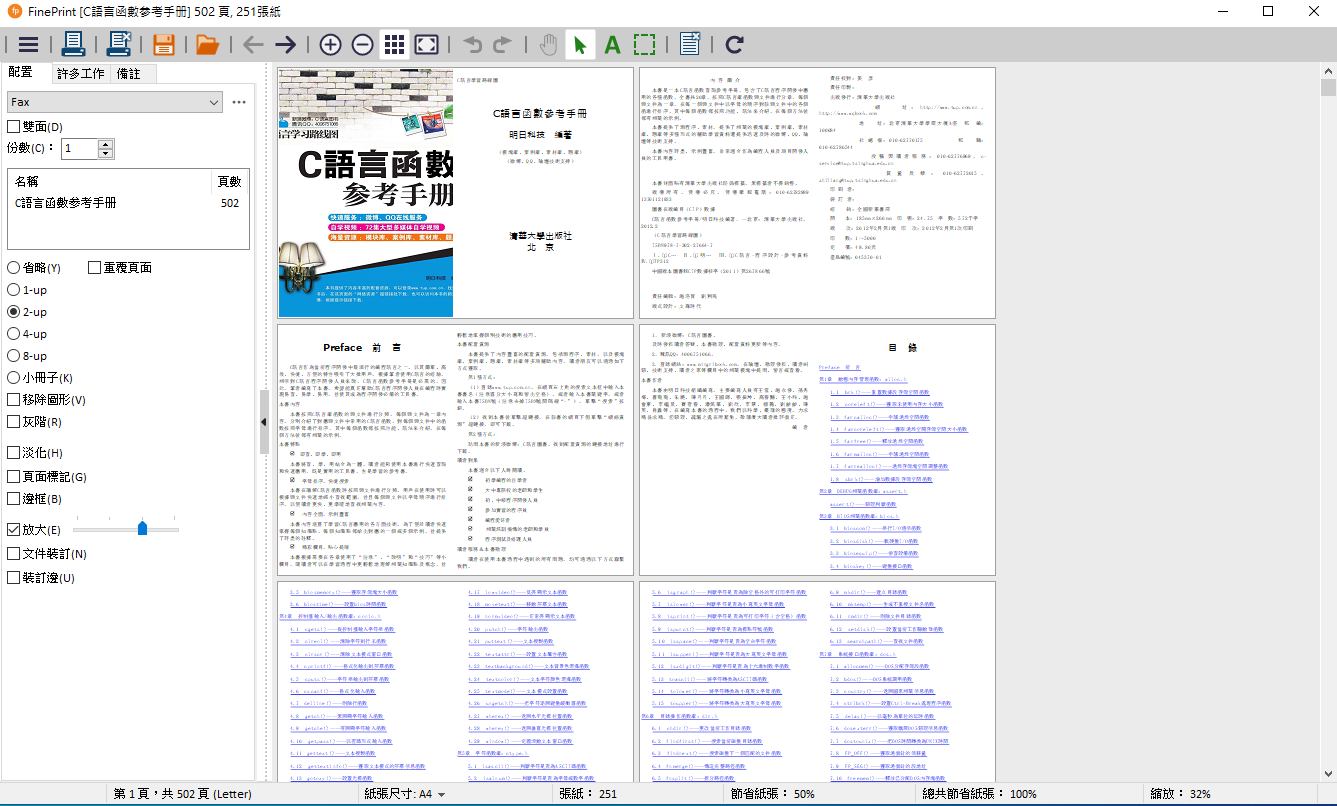
Task: Switch to the 備註 tab
Action: click(x=130, y=74)
